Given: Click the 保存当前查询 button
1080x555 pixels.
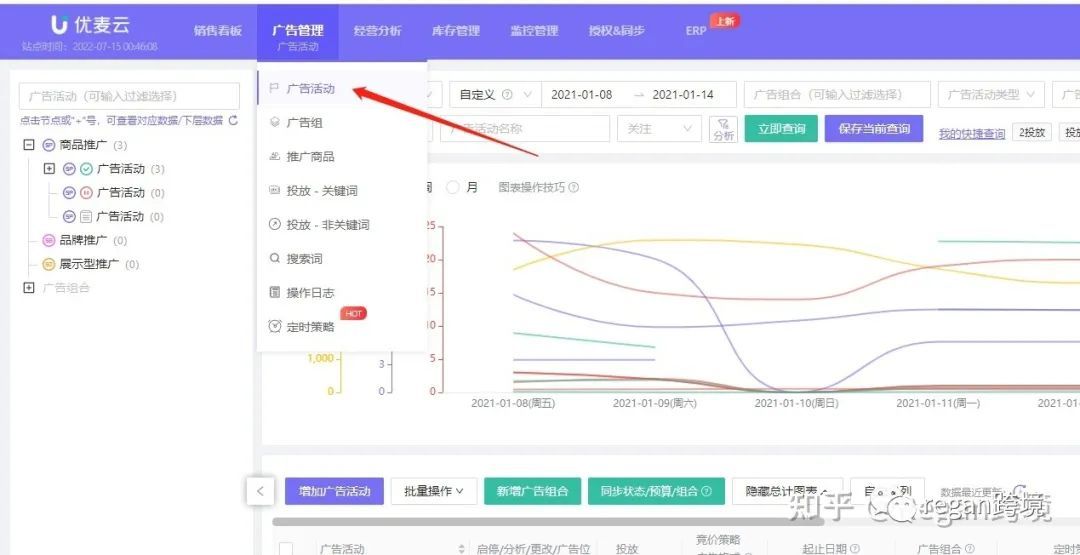Looking at the screenshot, I should pyautogui.click(x=874, y=129).
